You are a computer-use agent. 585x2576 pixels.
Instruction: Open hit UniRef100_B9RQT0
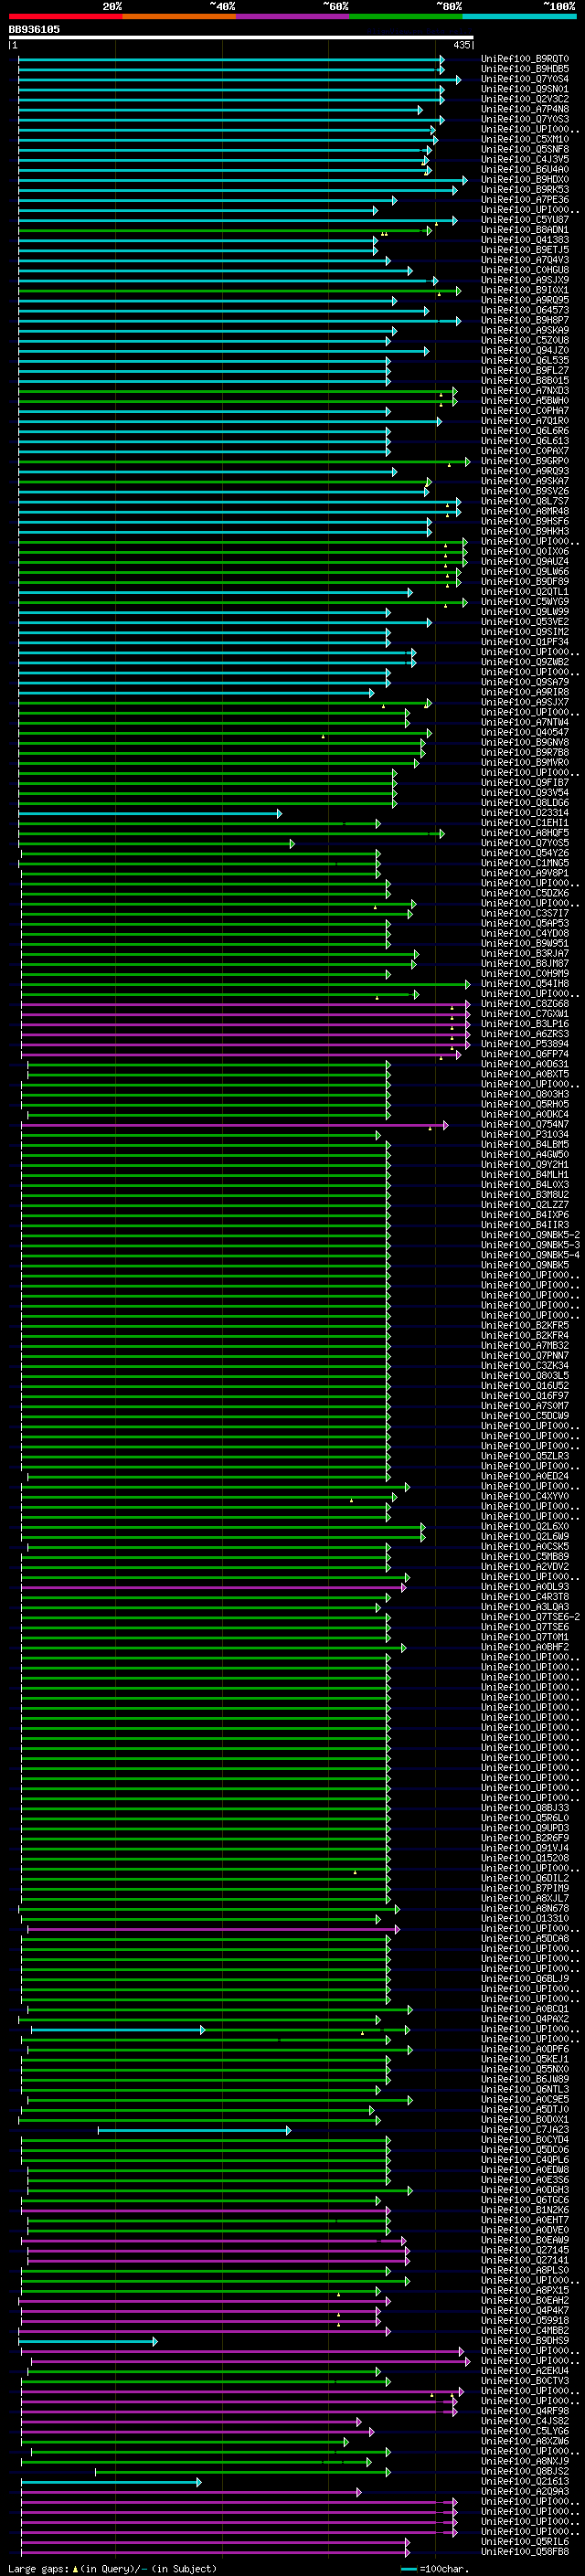pyautogui.click(x=525, y=59)
